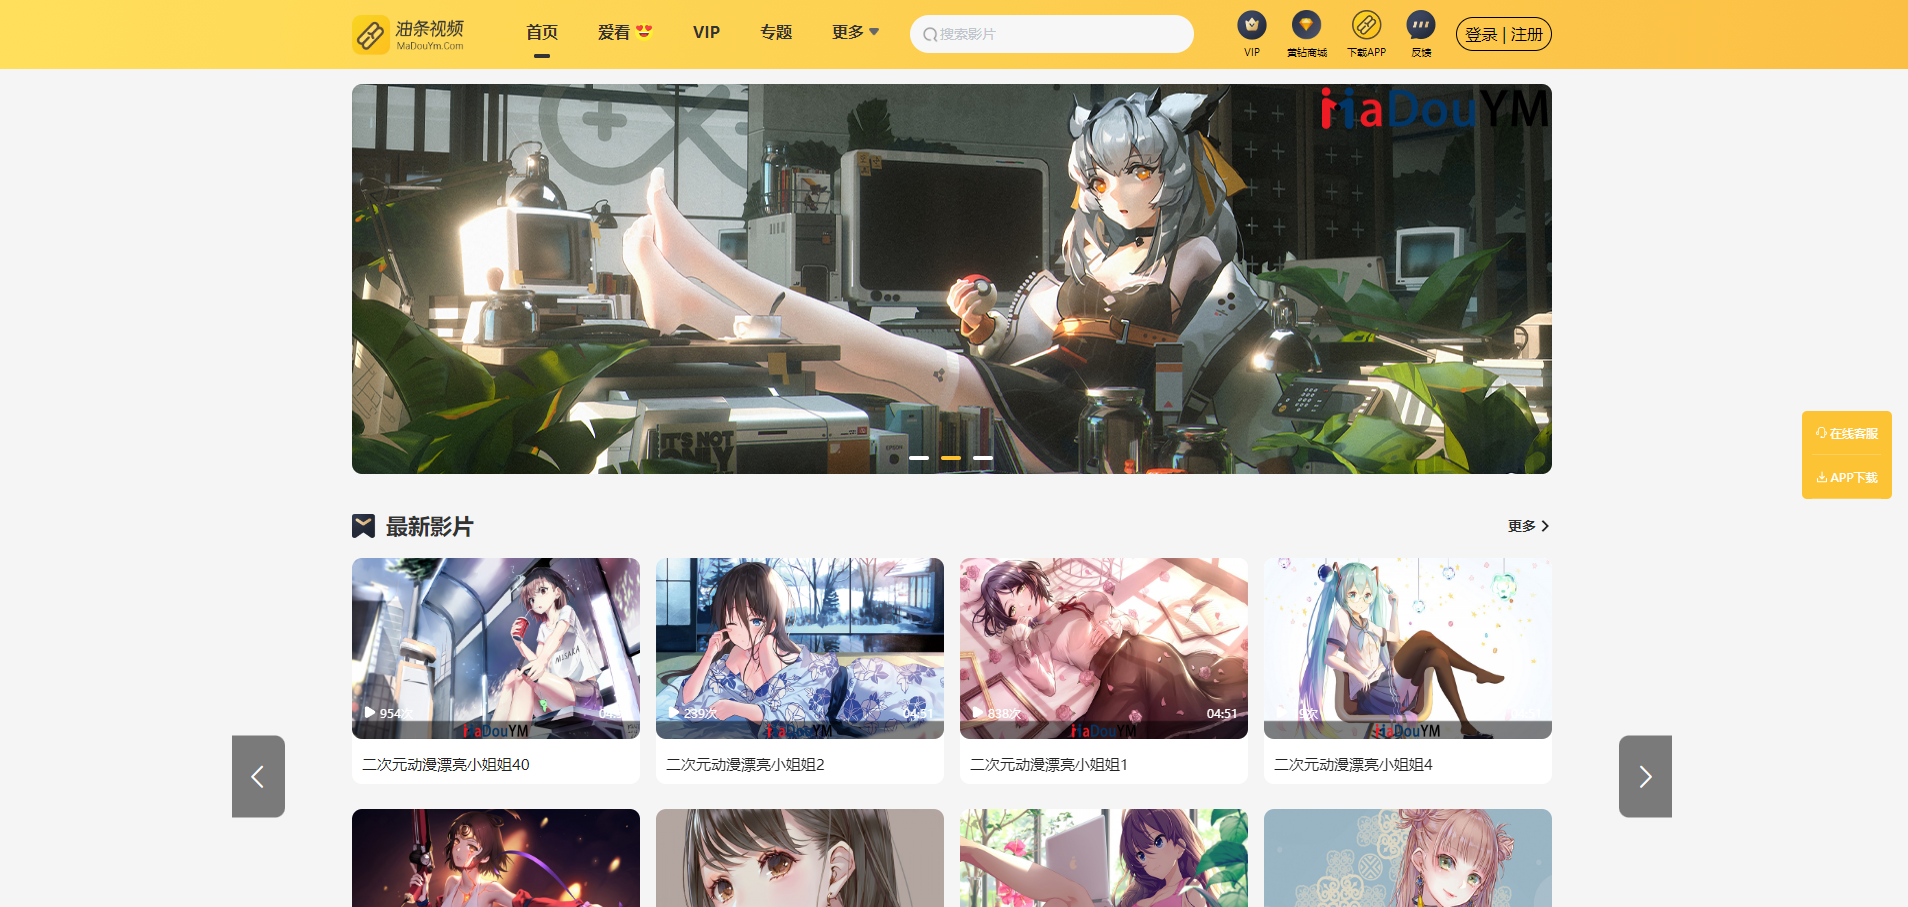
Task: Expand 更多 link beside 最新影片 heading
Action: pos(1528,526)
